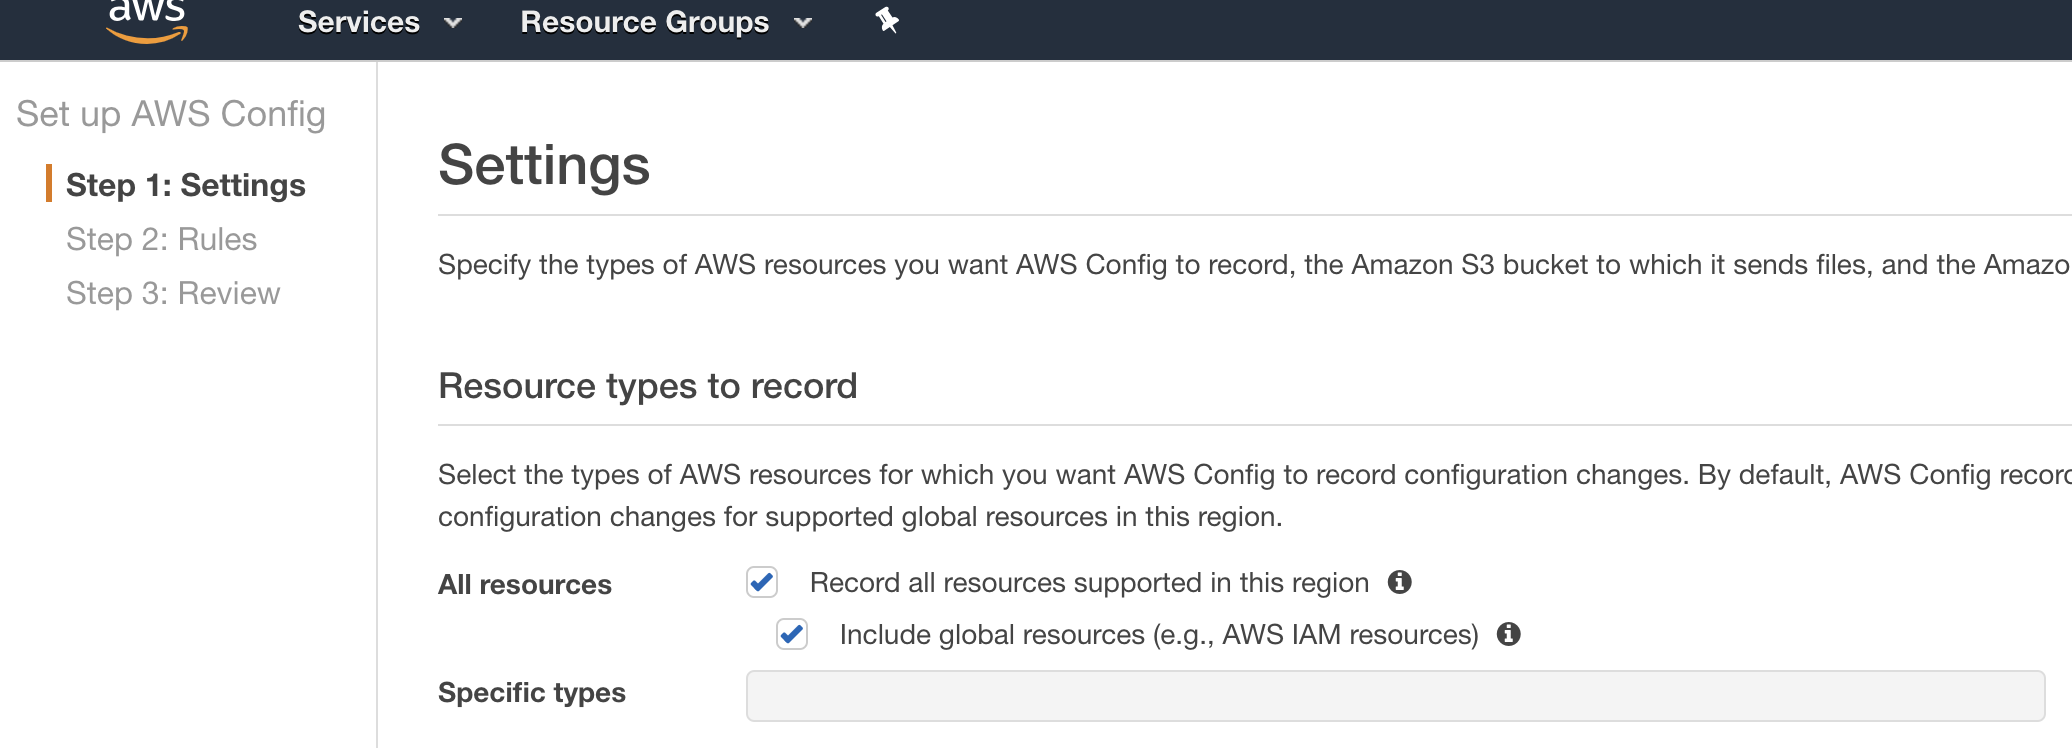Click the AWS logo home icon

[147, 20]
